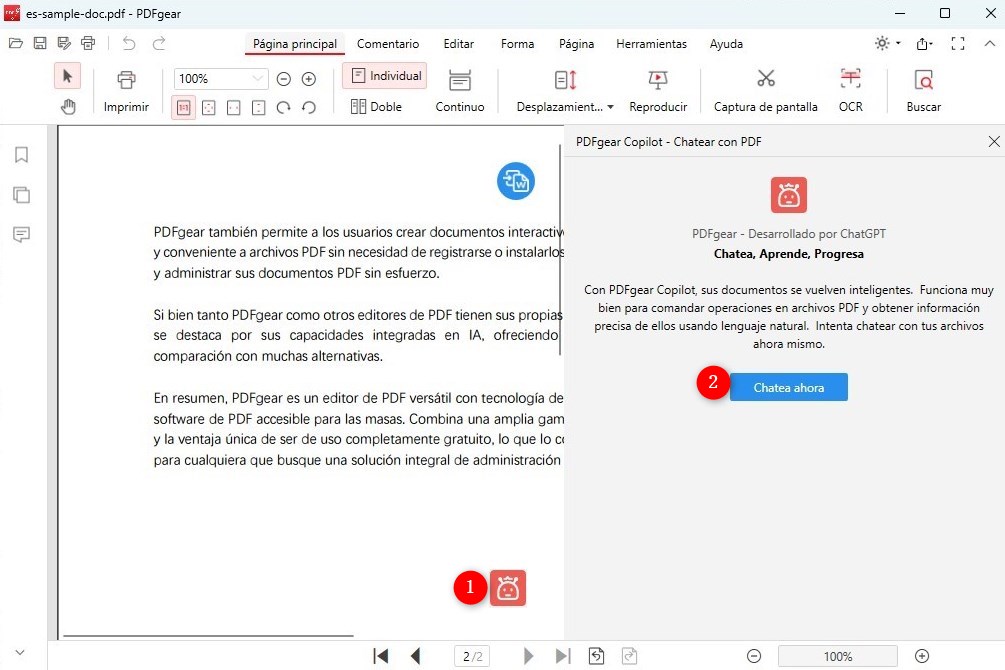Click the document horizontal scrollbar

pyautogui.click(x=208, y=636)
